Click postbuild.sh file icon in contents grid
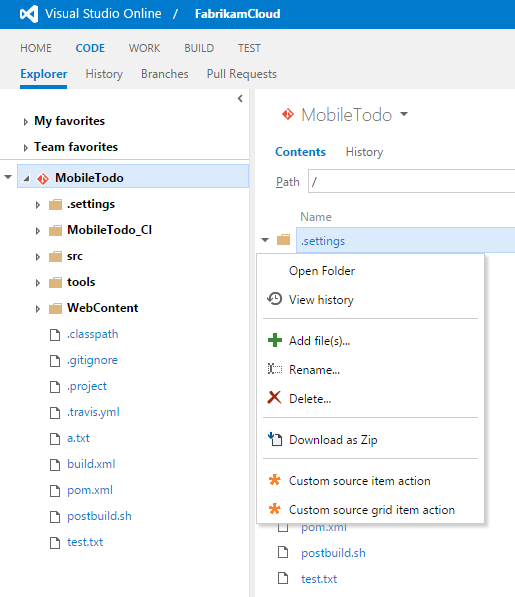 283,552
